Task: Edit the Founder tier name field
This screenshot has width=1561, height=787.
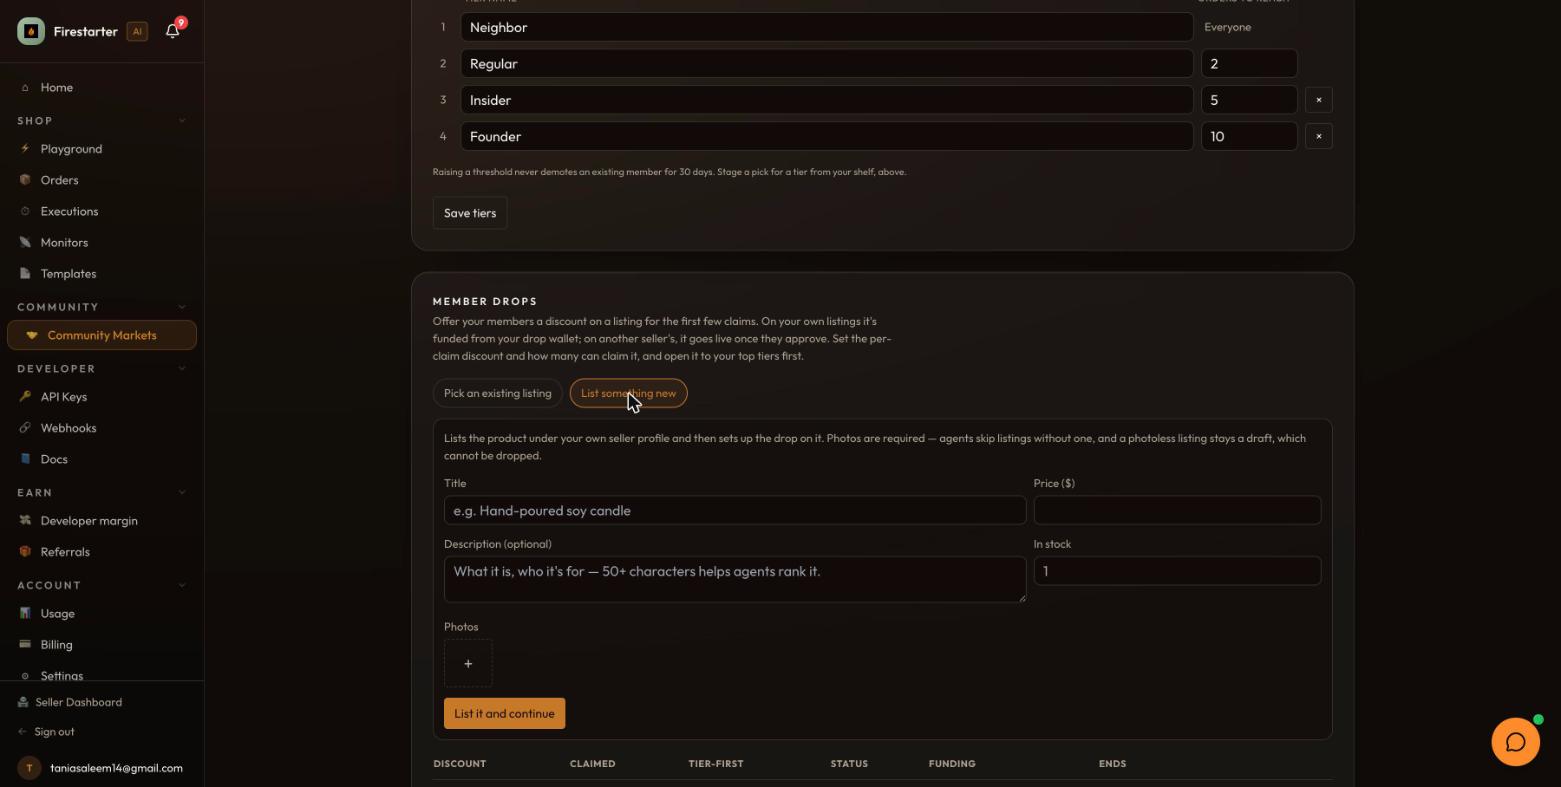Action: point(827,136)
